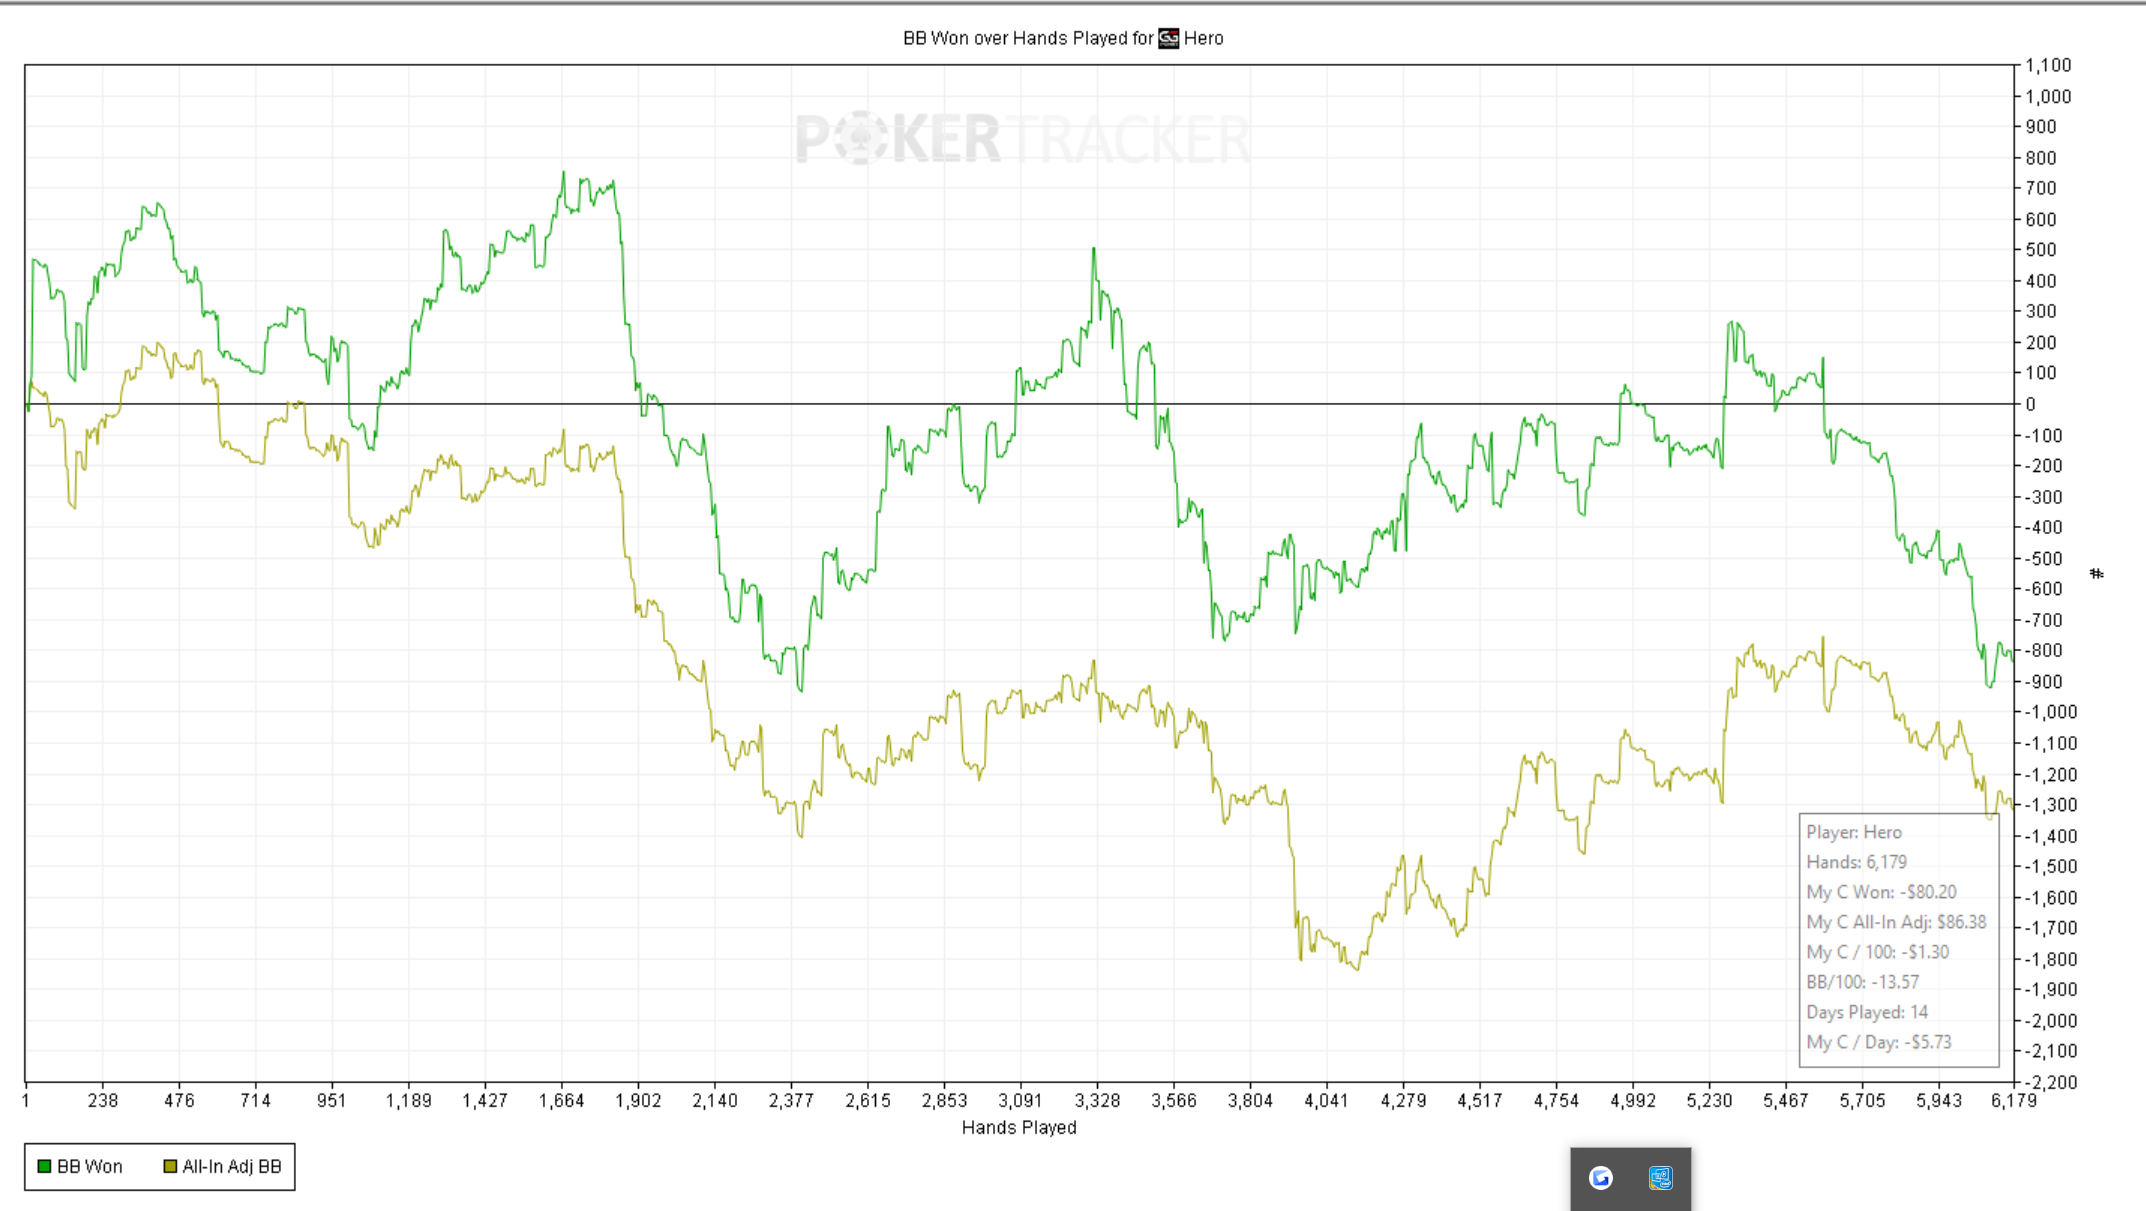Image resolution: width=2146 pixels, height=1211 pixels.
Task: Click the 6,179 tick label on x-axis
Action: [2013, 1100]
